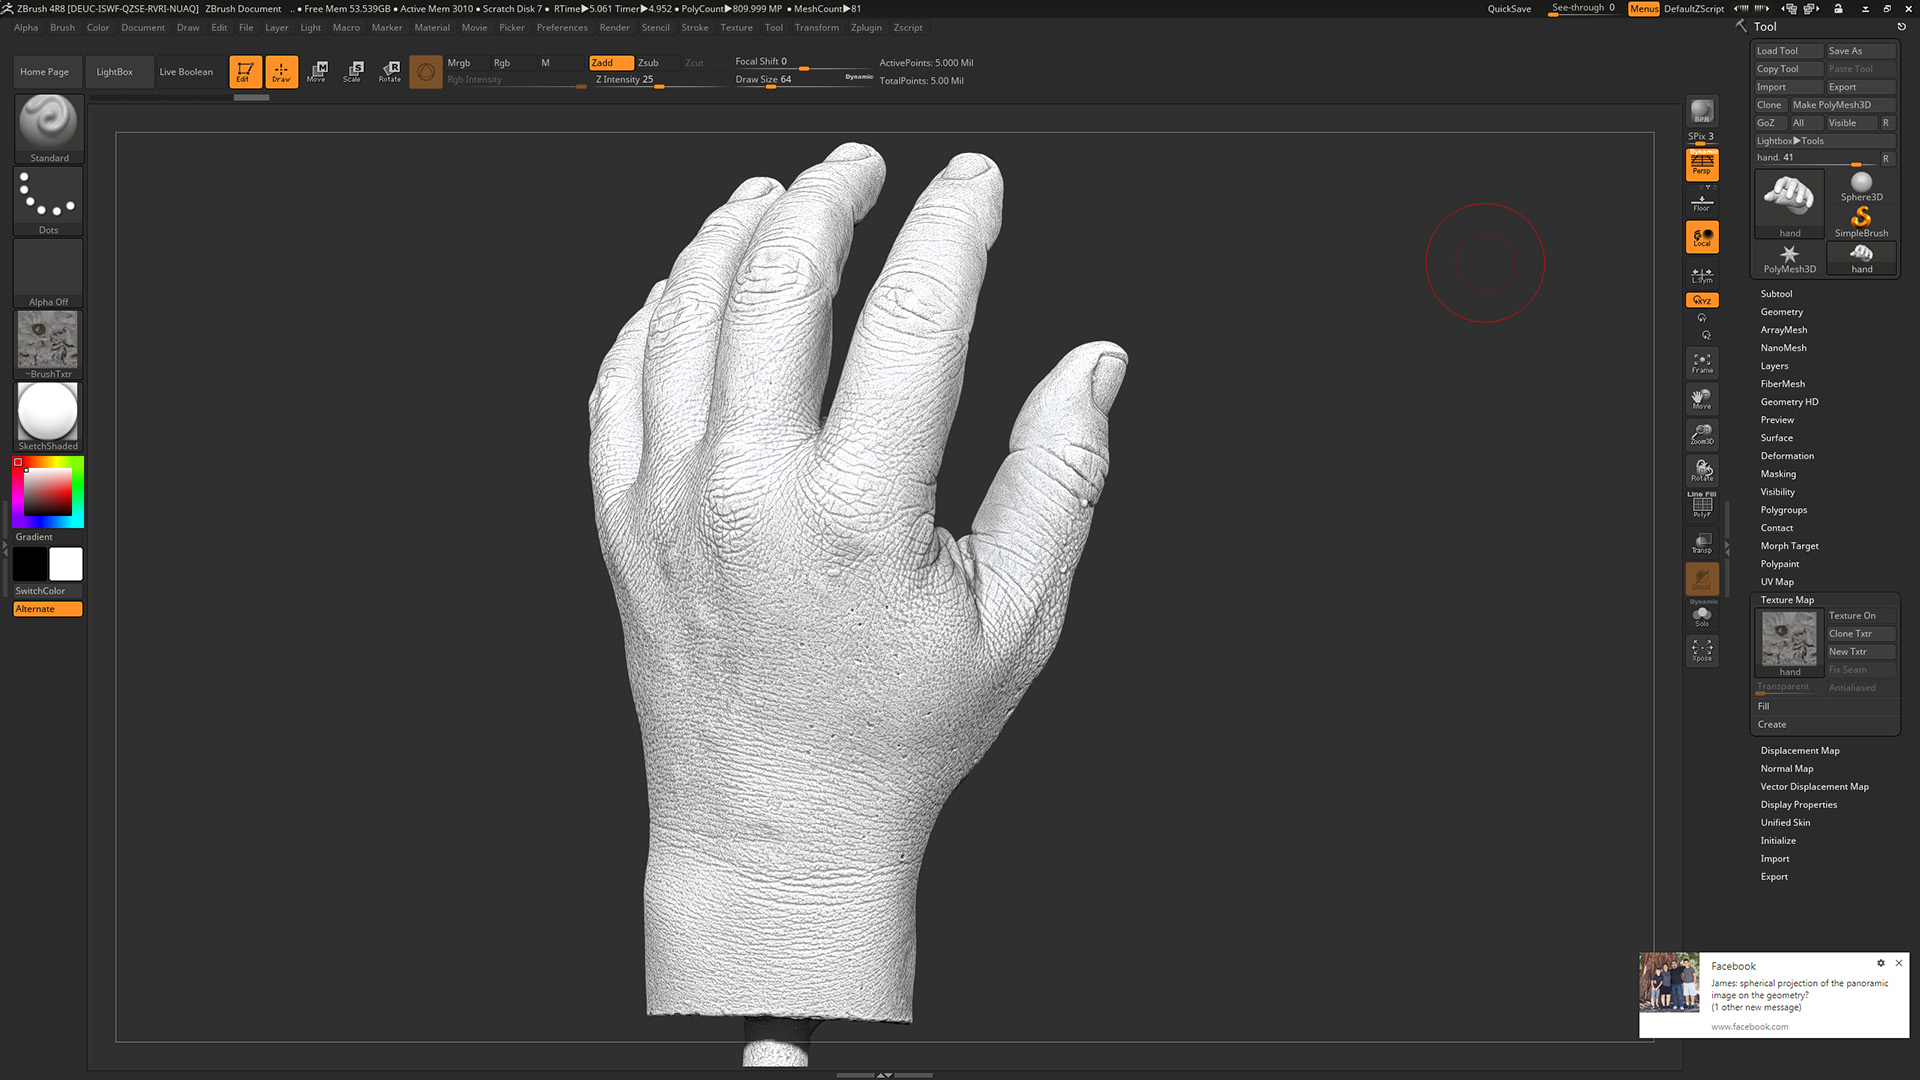Click the Frame view icon
Viewport: 1920px width, 1080px height.
coord(1701,362)
